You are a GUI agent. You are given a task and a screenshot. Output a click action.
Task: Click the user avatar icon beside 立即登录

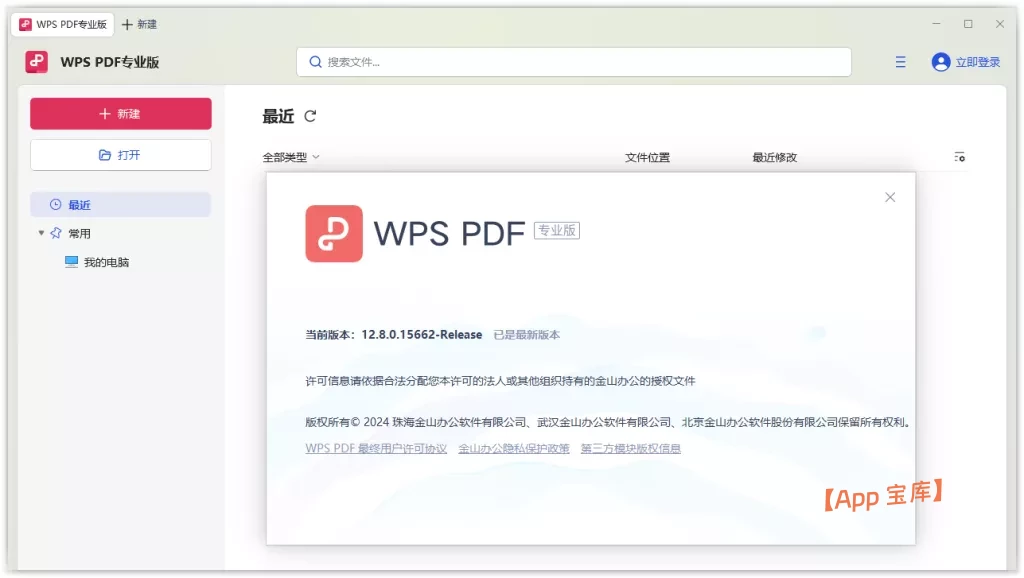click(939, 61)
